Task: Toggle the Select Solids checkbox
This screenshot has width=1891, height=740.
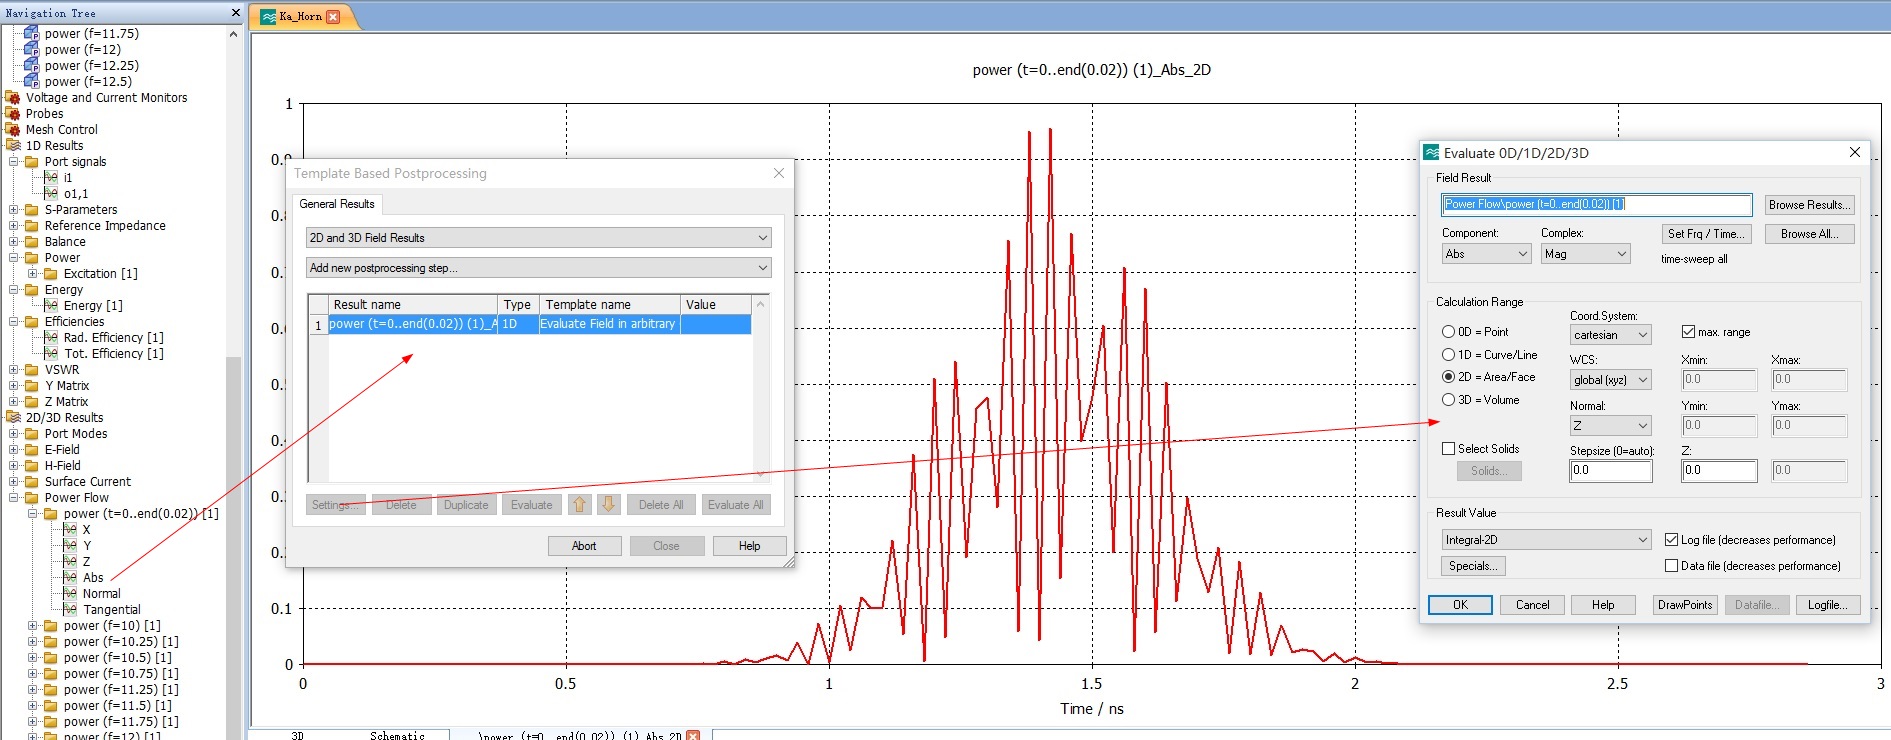Action: (1448, 449)
